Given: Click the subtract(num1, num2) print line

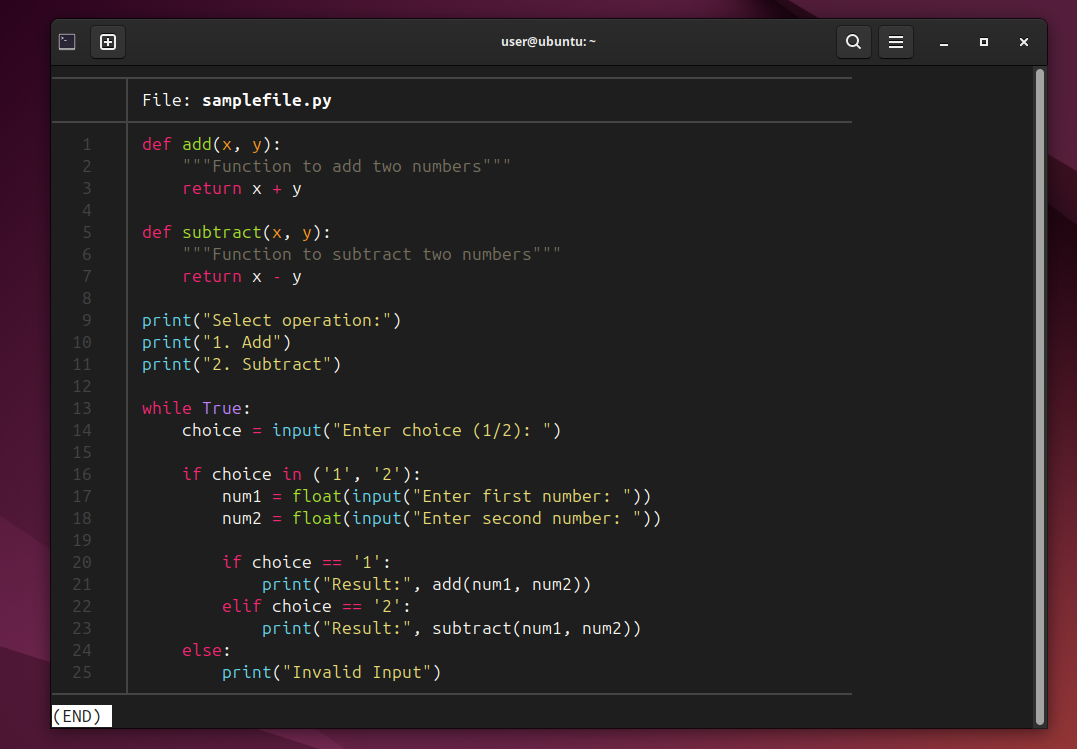Looking at the screenshot, I should point(451,628).
